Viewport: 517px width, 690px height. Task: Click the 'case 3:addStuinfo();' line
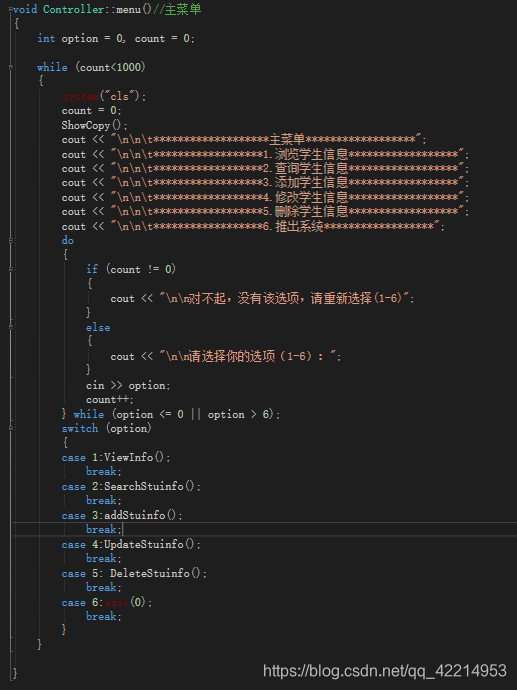(122, 515)
